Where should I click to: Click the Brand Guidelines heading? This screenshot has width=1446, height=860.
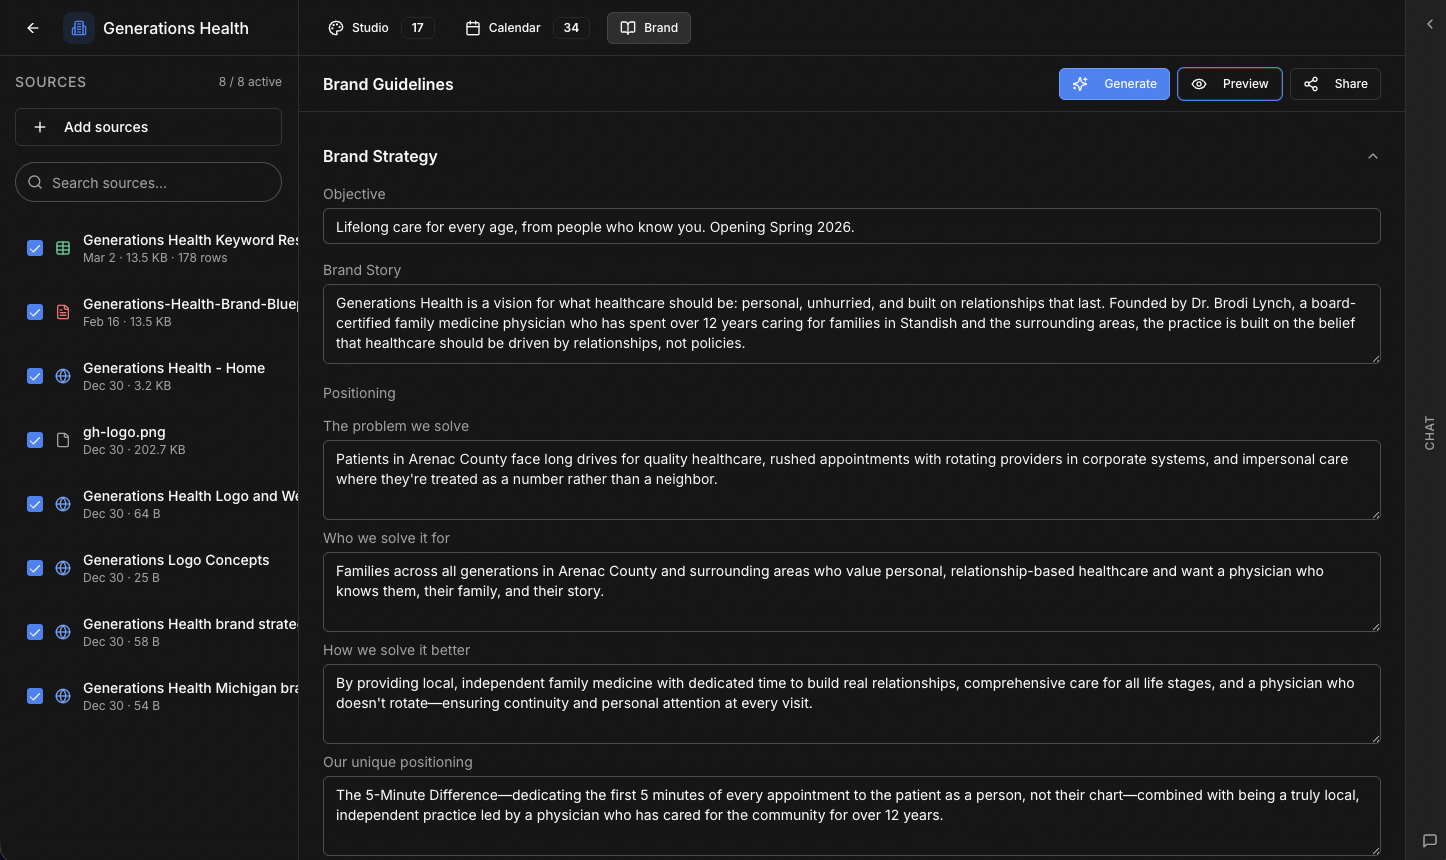pos(388,84)
